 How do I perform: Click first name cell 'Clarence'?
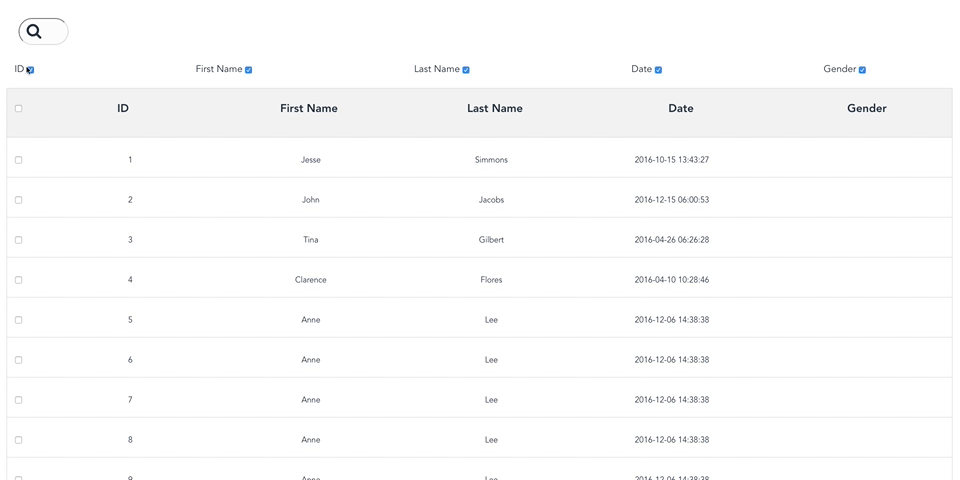(x=311, y=280)
